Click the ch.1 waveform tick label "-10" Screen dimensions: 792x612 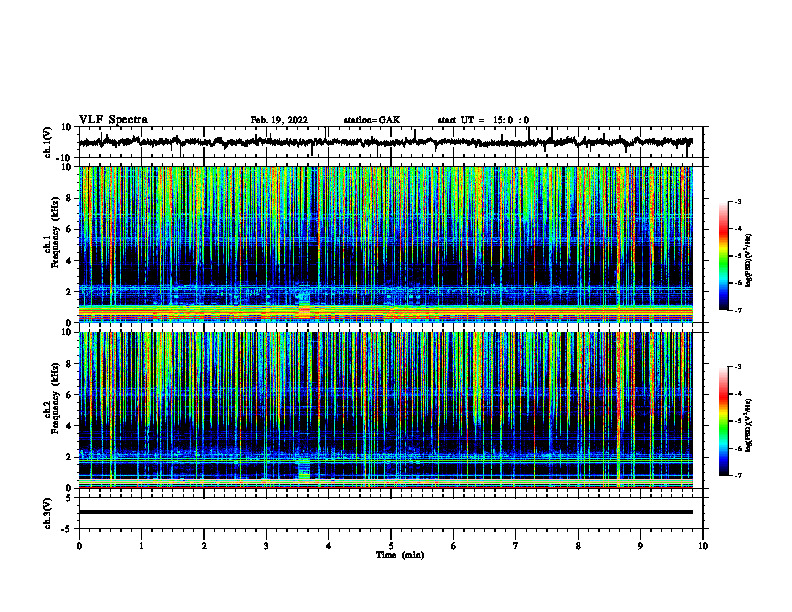click(65, 158)
